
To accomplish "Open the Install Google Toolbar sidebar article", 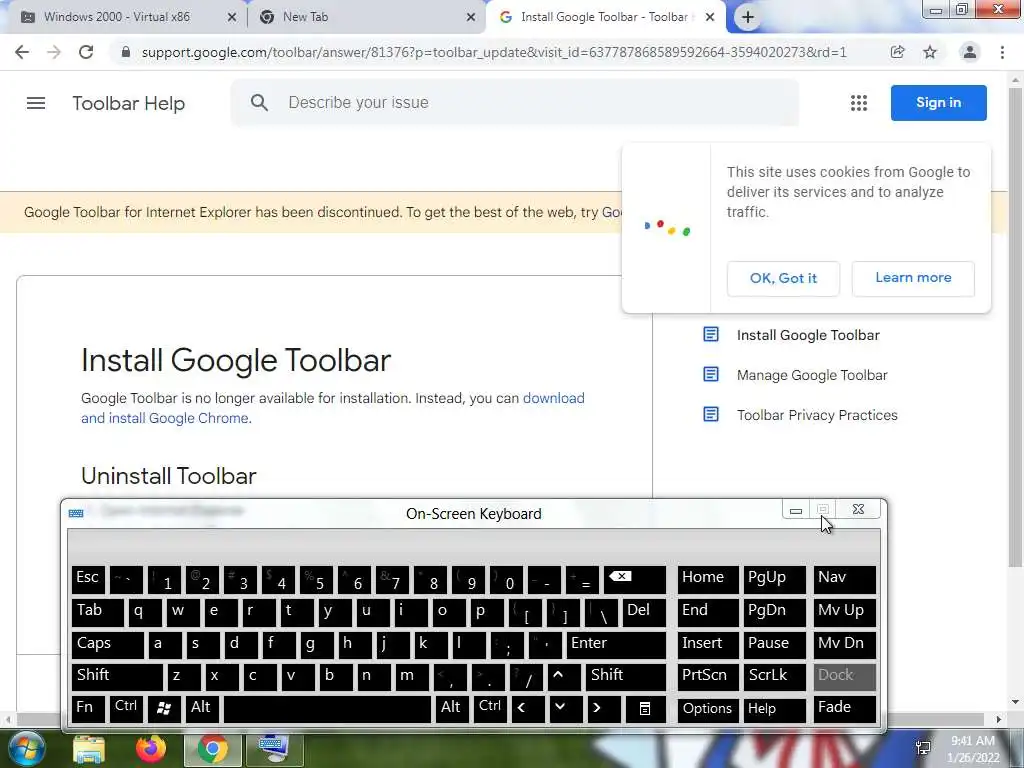I will point(808,335).
